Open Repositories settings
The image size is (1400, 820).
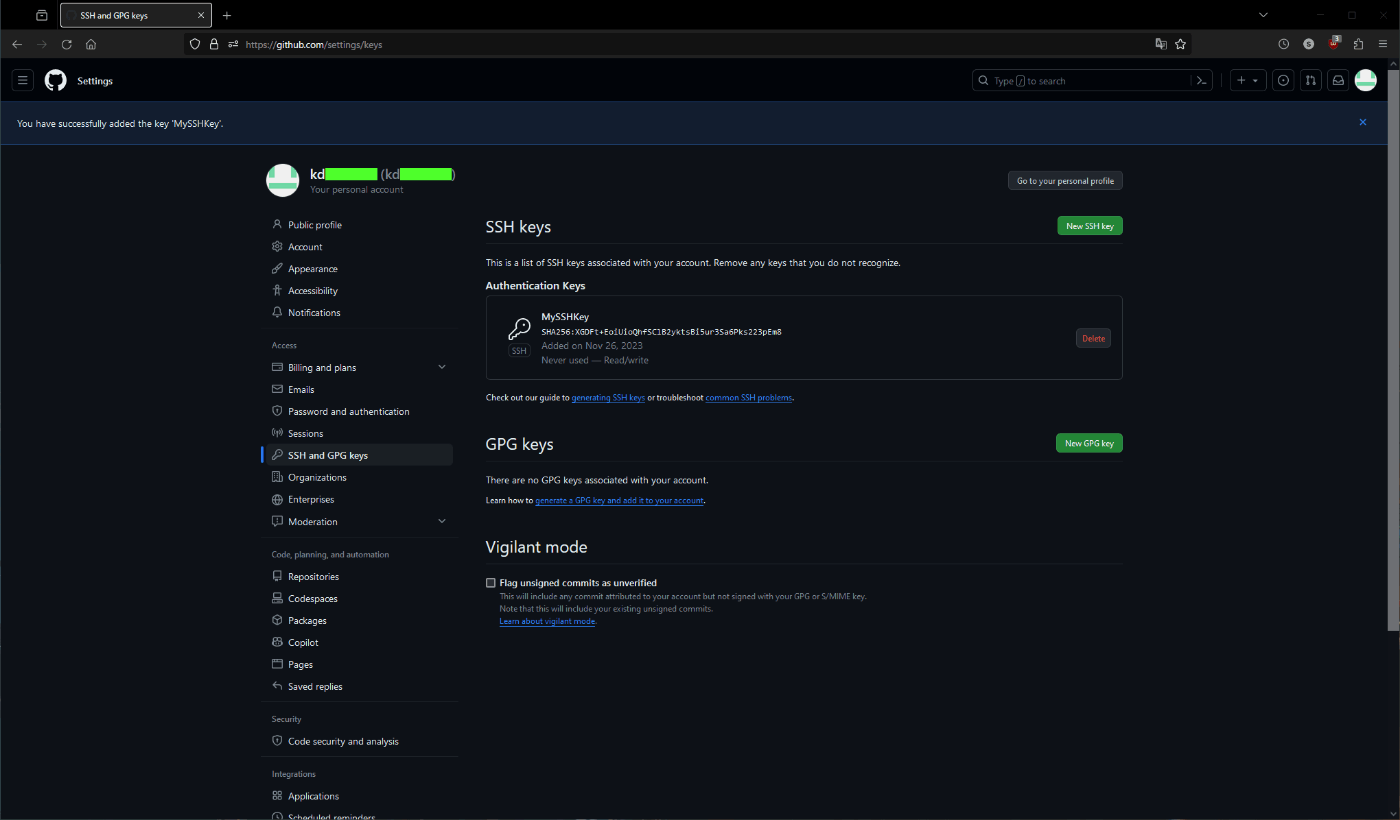click(x=313, y=577)
